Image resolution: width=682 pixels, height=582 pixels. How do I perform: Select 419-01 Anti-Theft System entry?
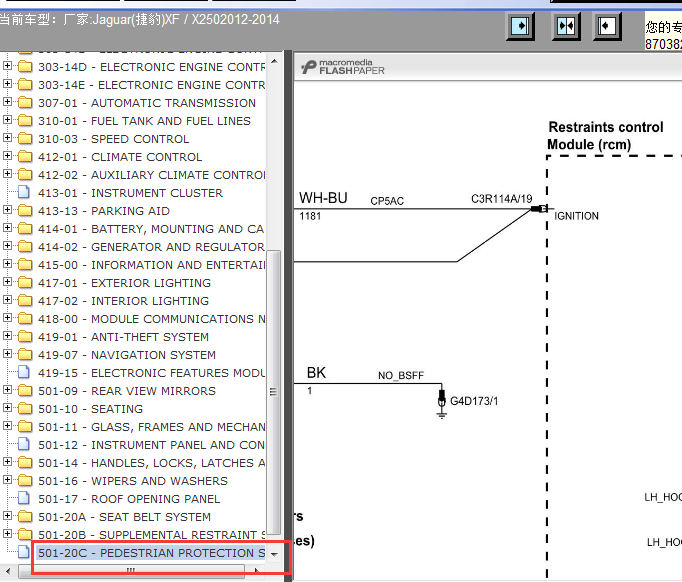[x=123, y=337]
